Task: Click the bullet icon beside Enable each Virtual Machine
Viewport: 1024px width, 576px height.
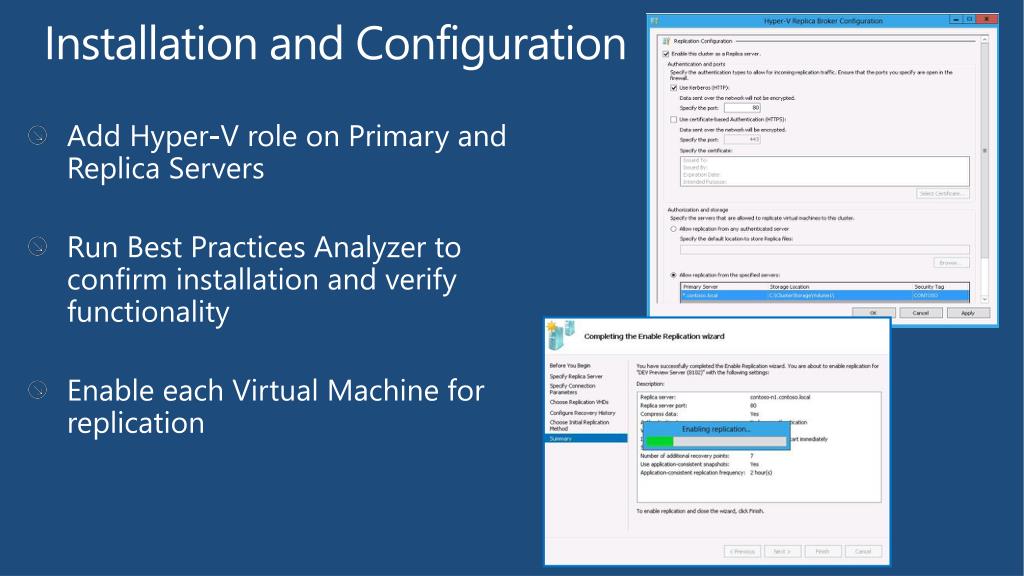Action: tap(36, 389)
